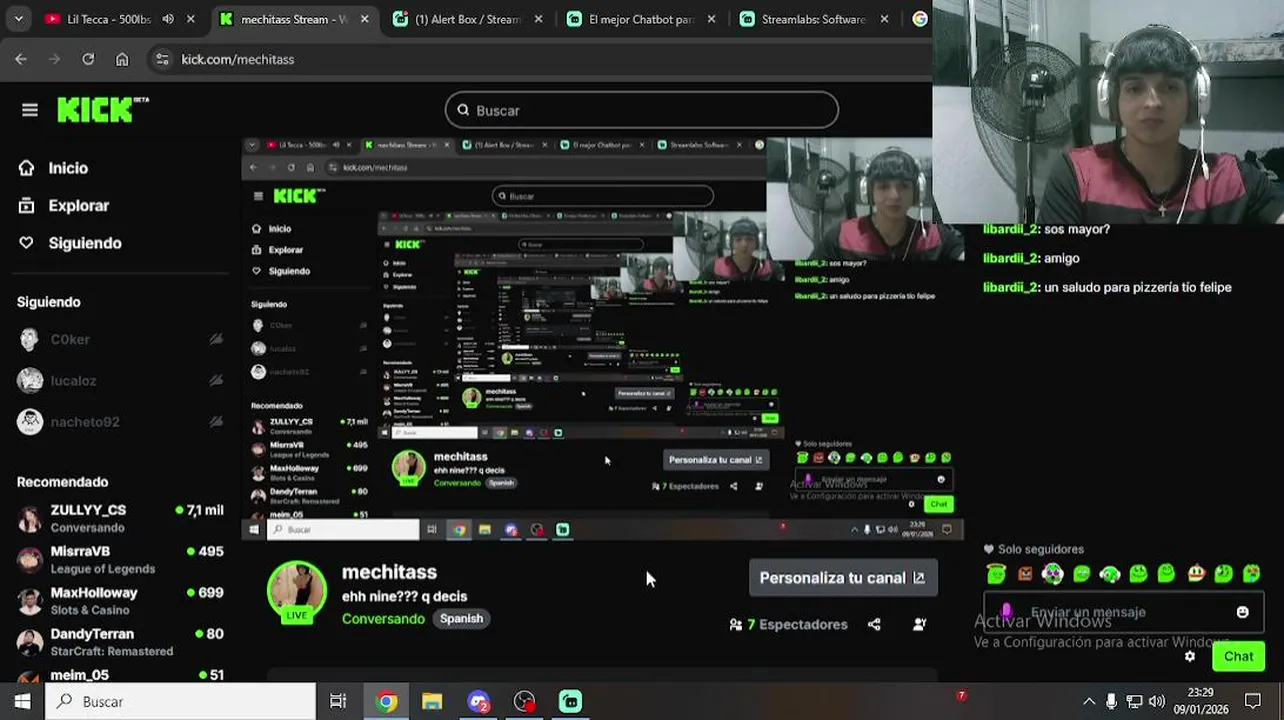Click the follow user icon beside share
1284x720 pixels.
coord(919,624)
